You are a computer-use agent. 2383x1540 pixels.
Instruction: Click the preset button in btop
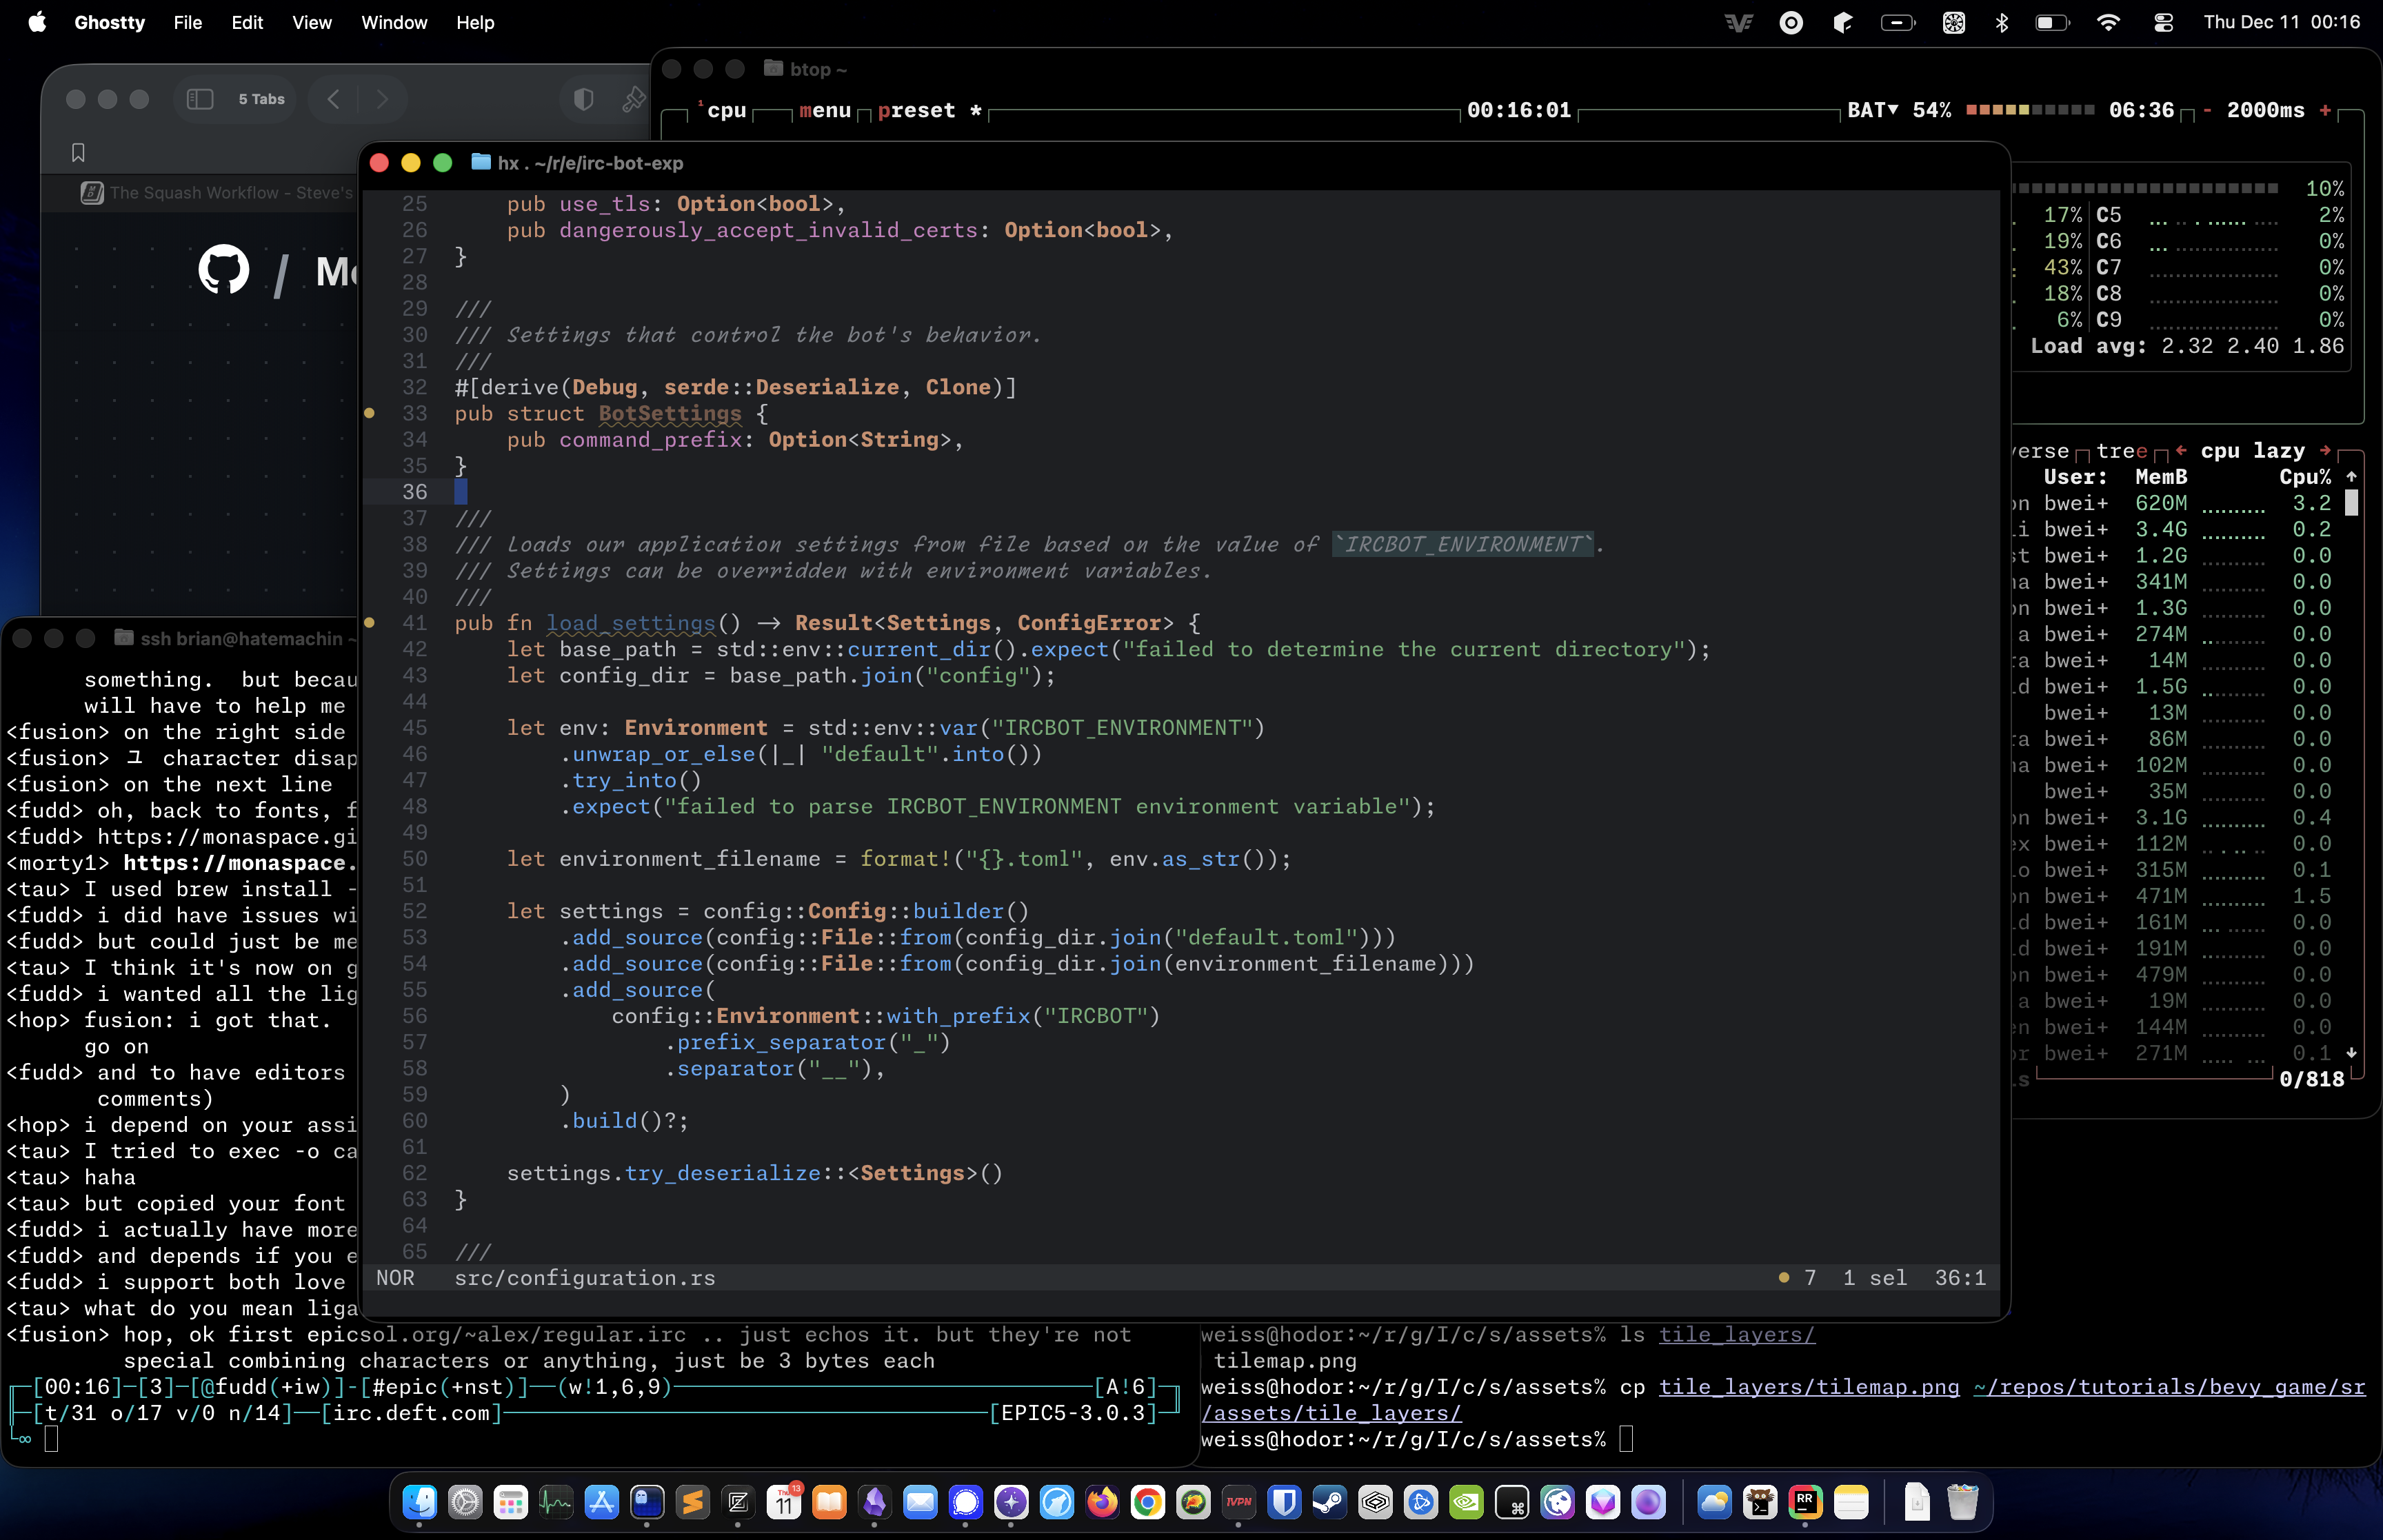(x=916, y=110)
